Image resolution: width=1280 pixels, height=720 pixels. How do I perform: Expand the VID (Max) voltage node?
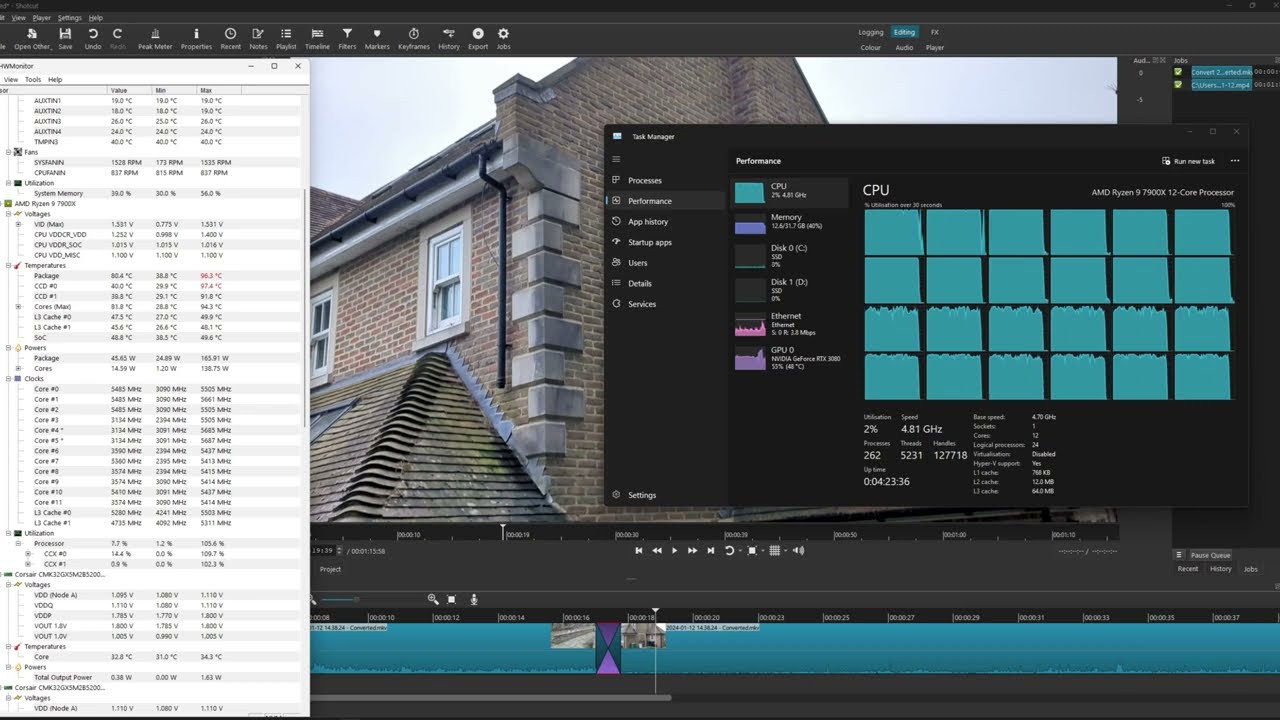tap(19, 224)
